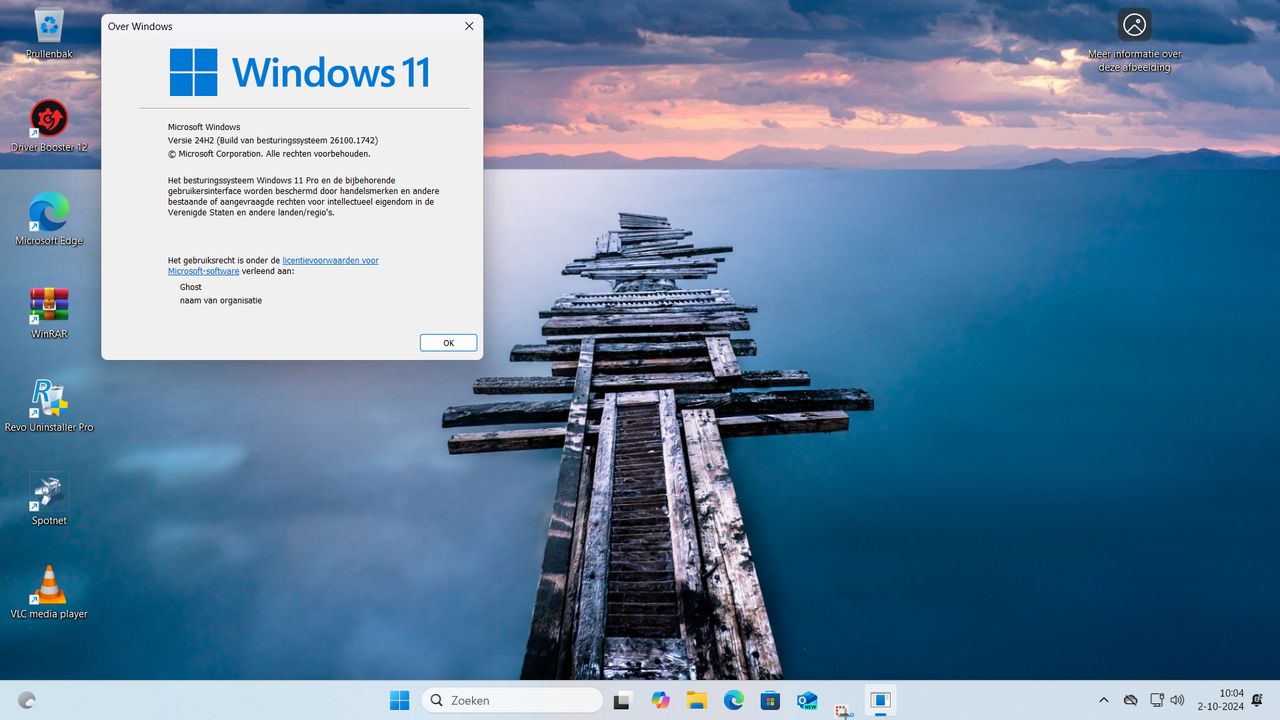Expand hidden system tray icons chevron
Screen dimensions: 1280x720
click(x=1104, y=700)
